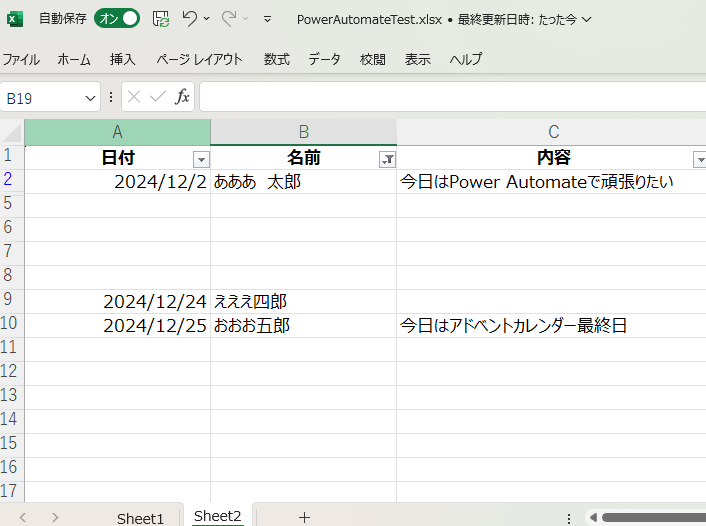Screen dimensions: 706x526
Task: Open the ヘルプ ribbon tab
Action: pyautogui.click(x=466, y=59)
